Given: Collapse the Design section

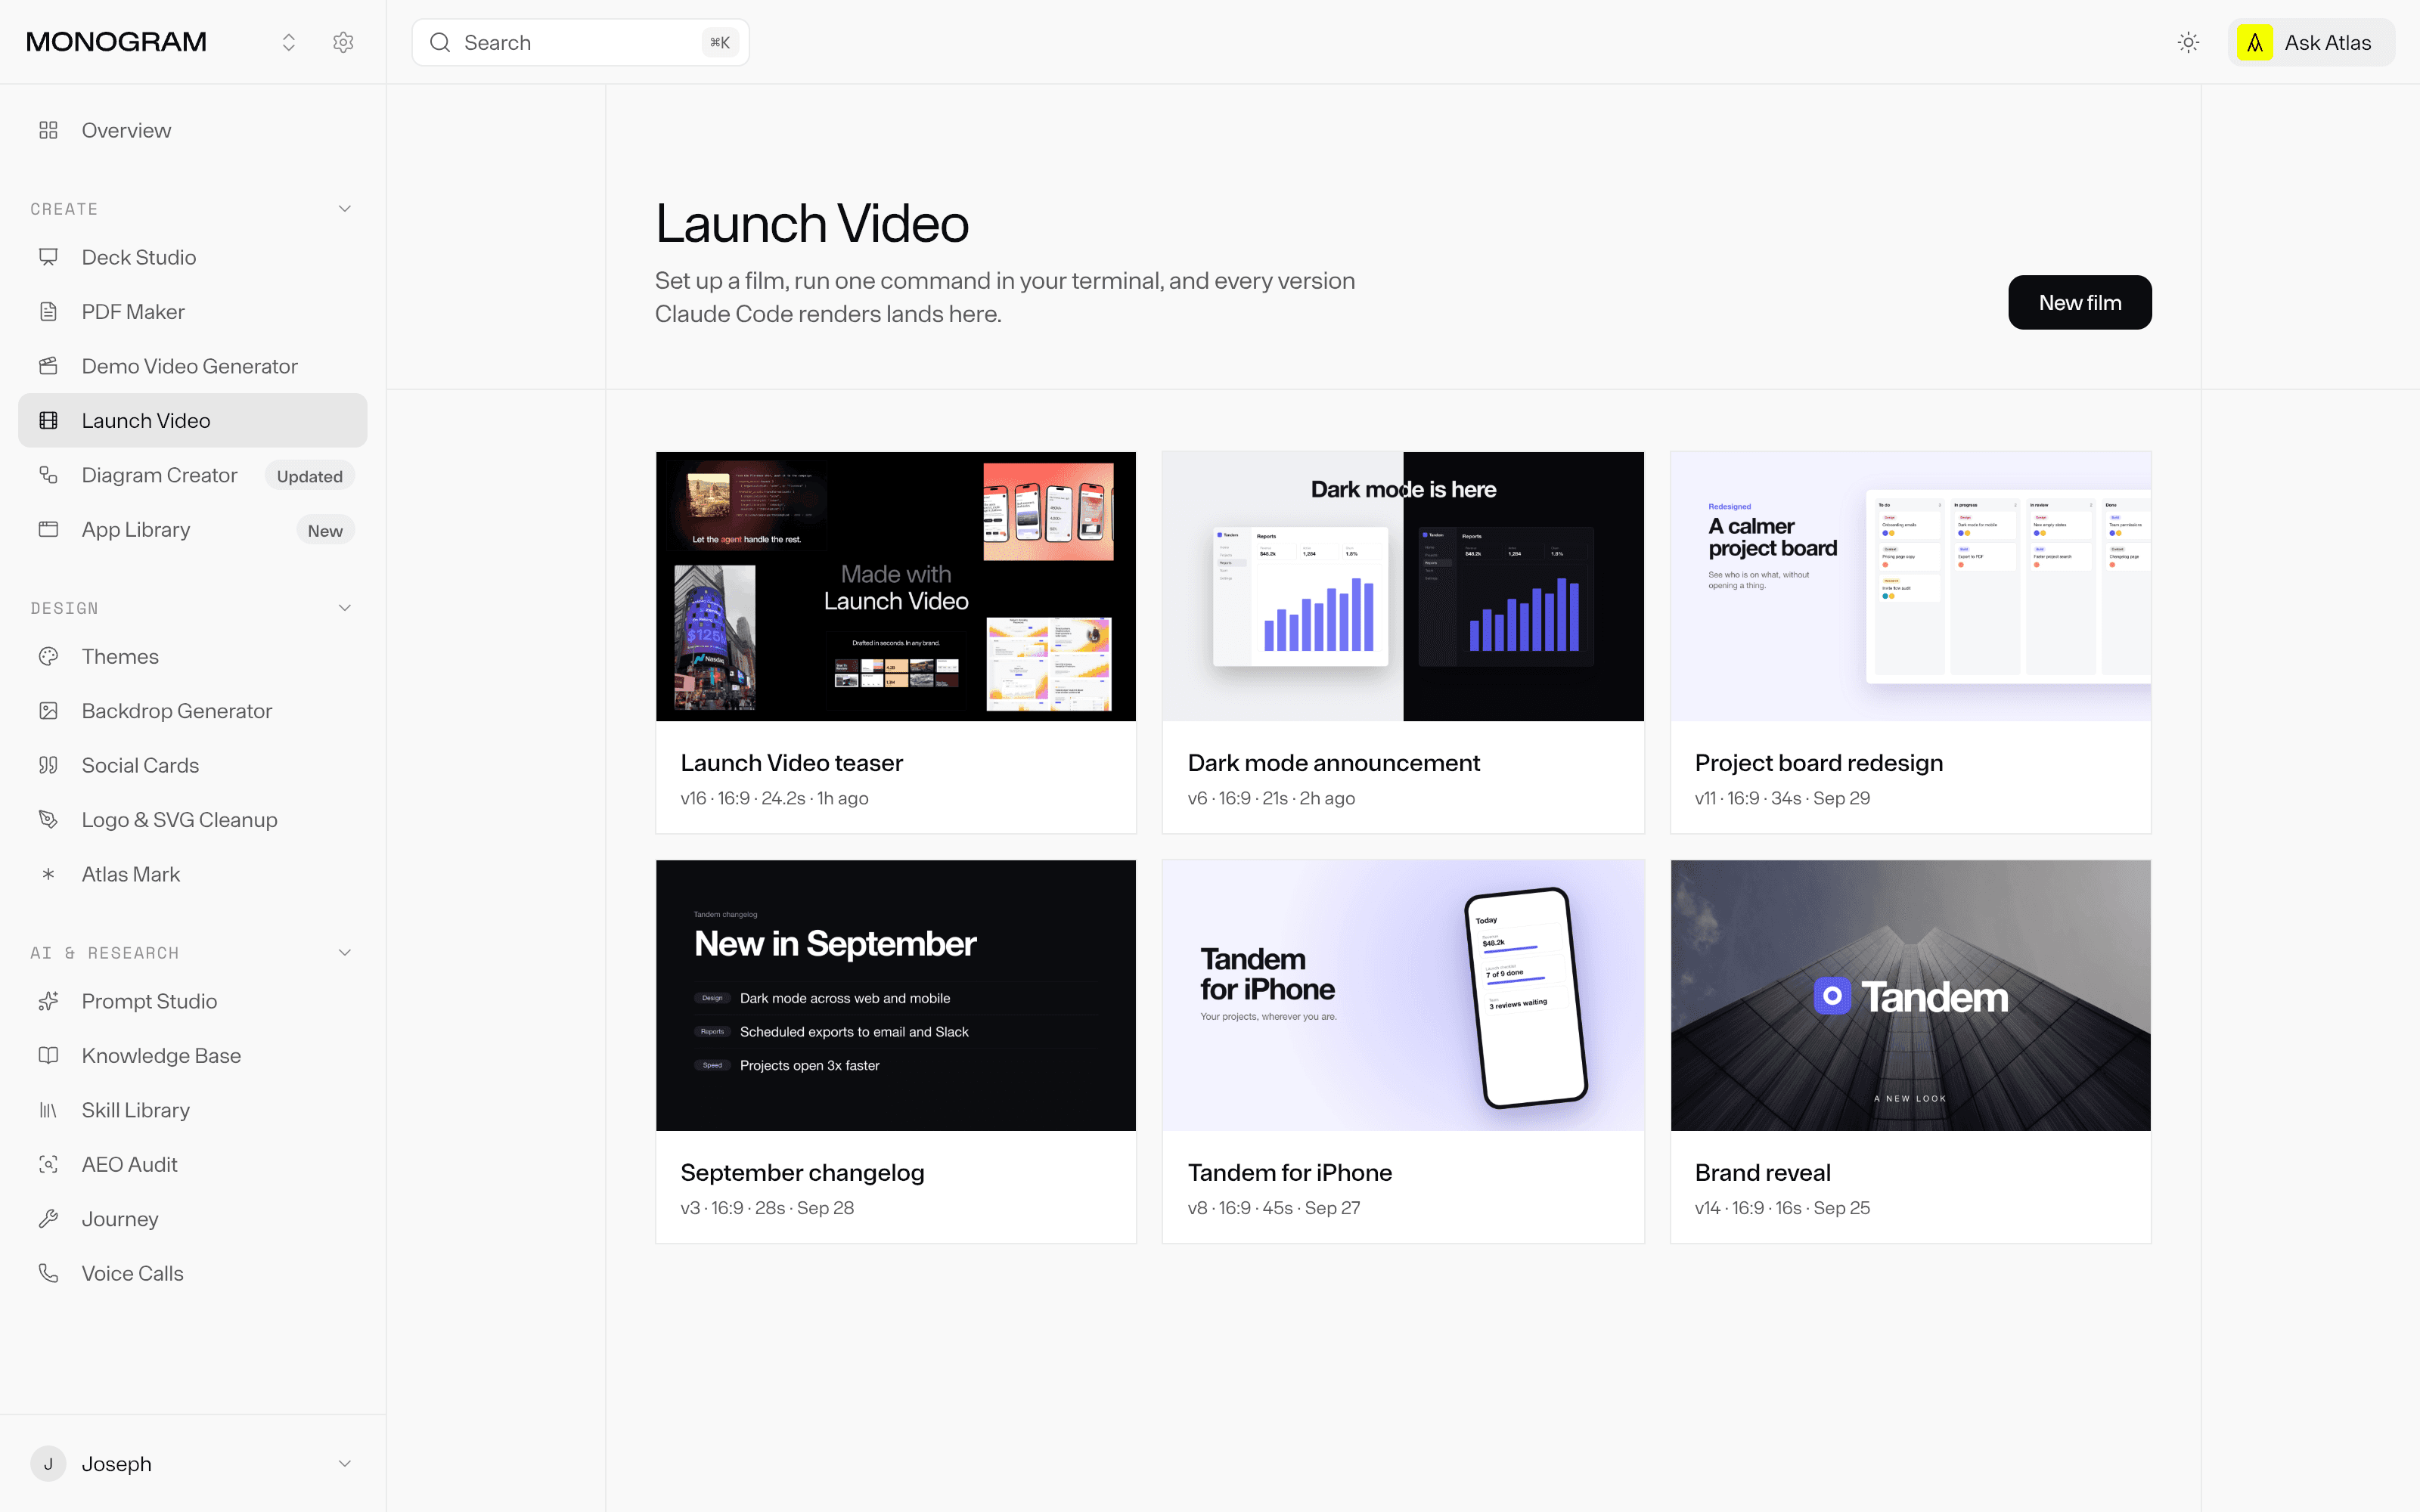Looking at the screenshot, I should tap(345, 608).
